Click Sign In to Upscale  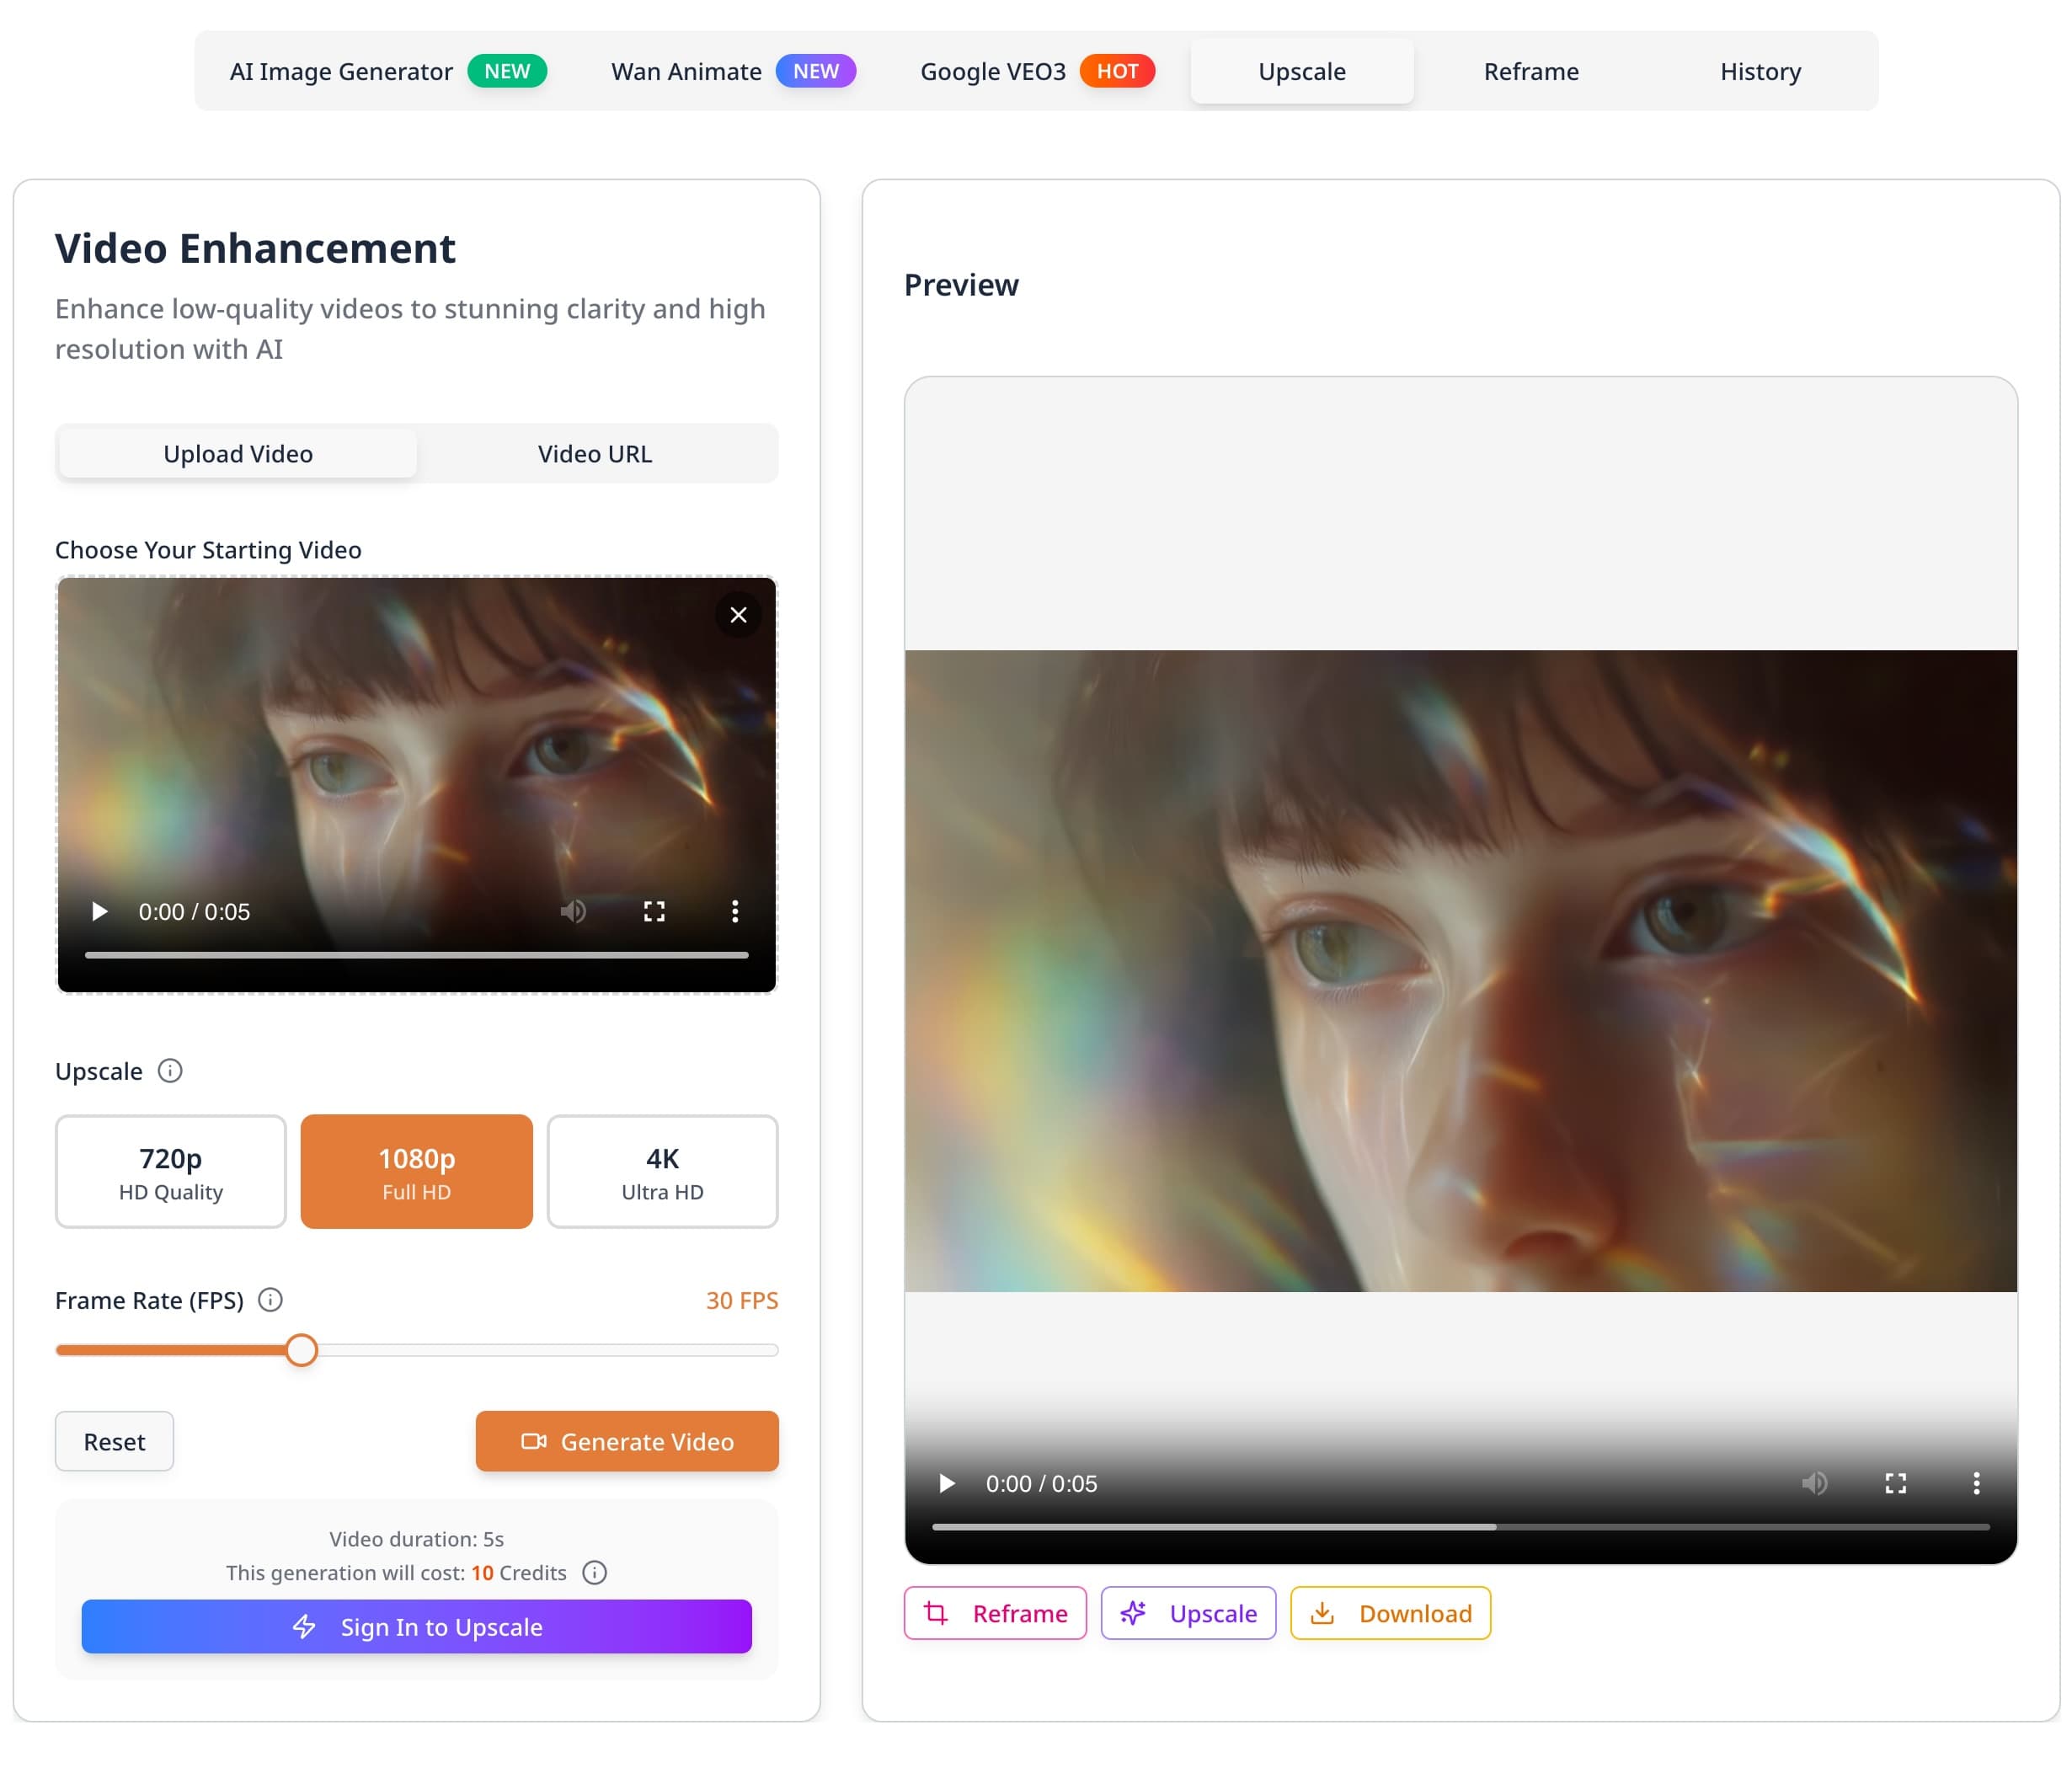coord(416,1627)
